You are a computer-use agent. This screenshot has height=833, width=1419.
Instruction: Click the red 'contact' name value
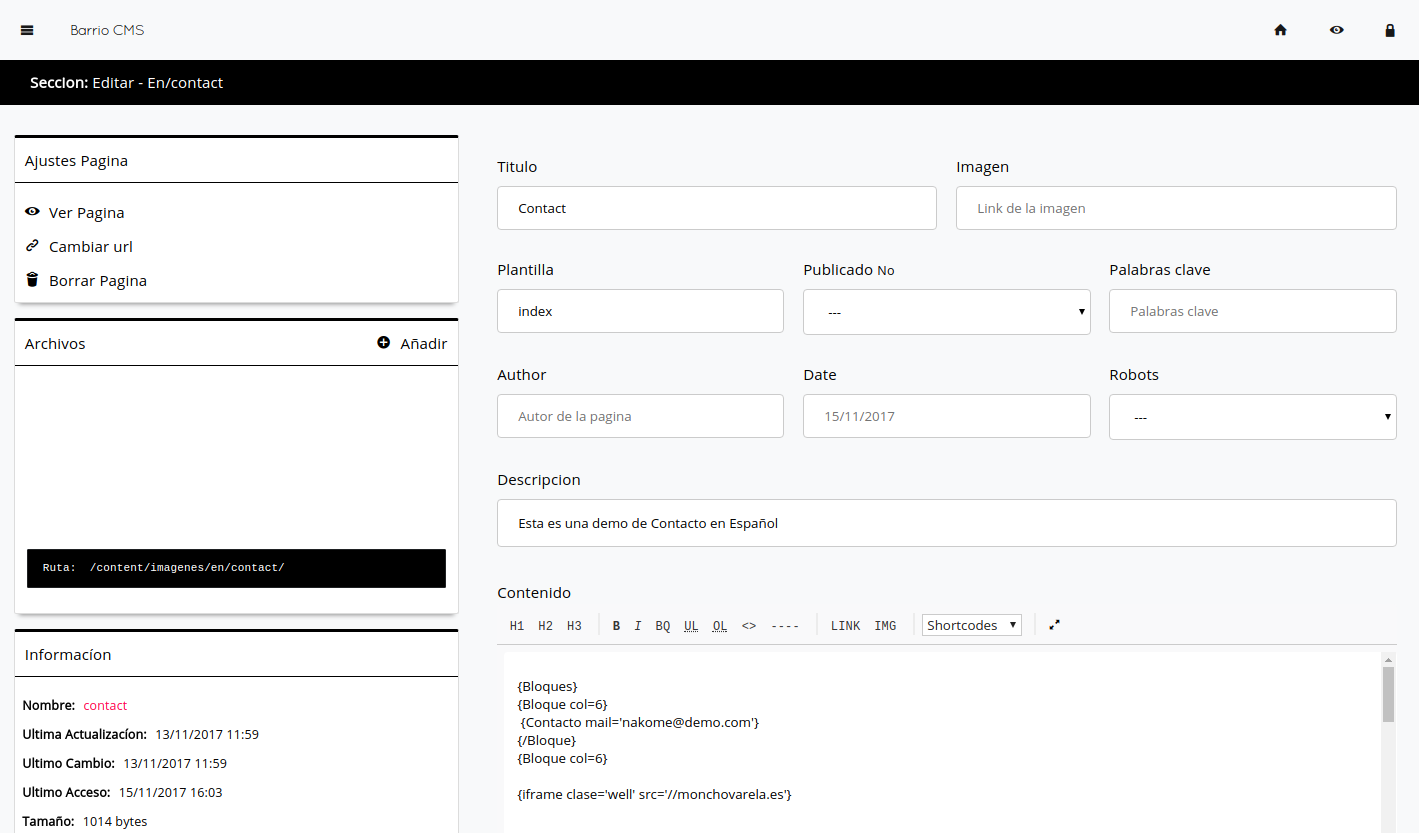pos(105,706)
